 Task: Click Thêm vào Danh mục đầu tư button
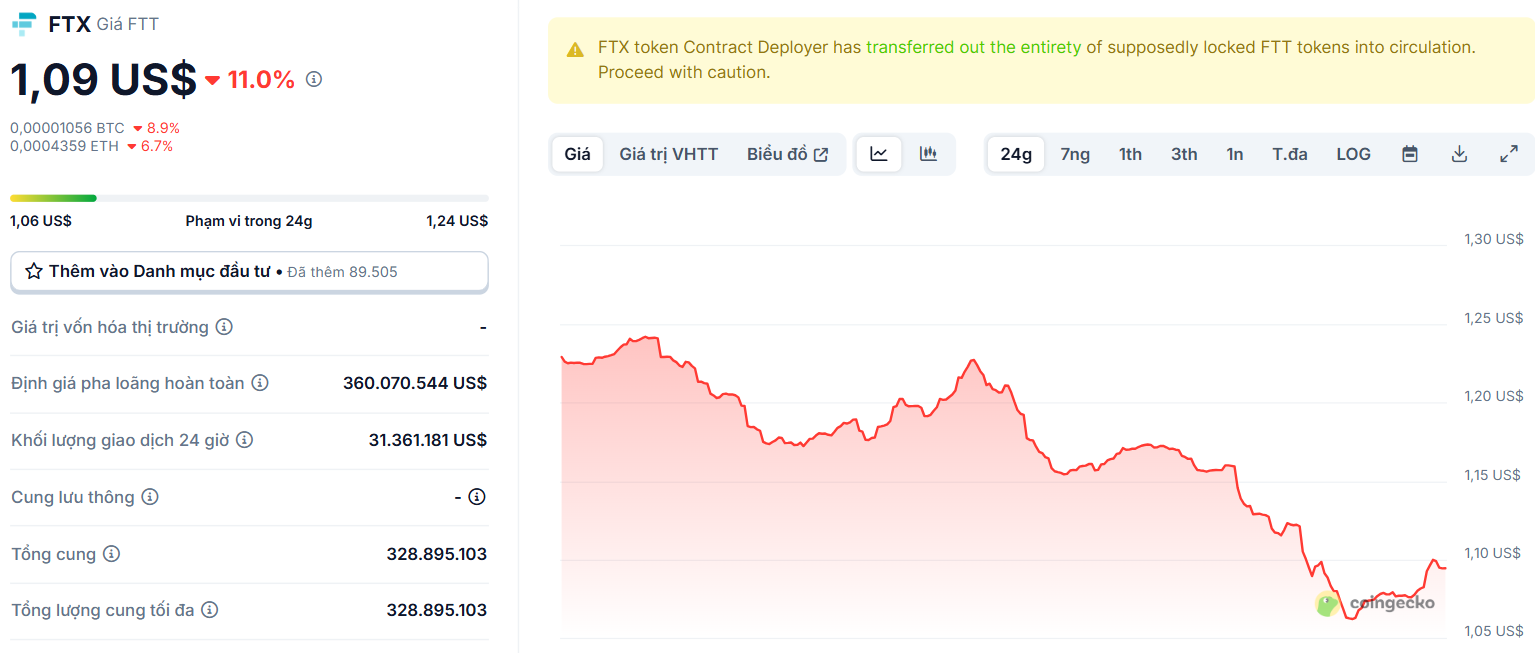tap(249, 272)
